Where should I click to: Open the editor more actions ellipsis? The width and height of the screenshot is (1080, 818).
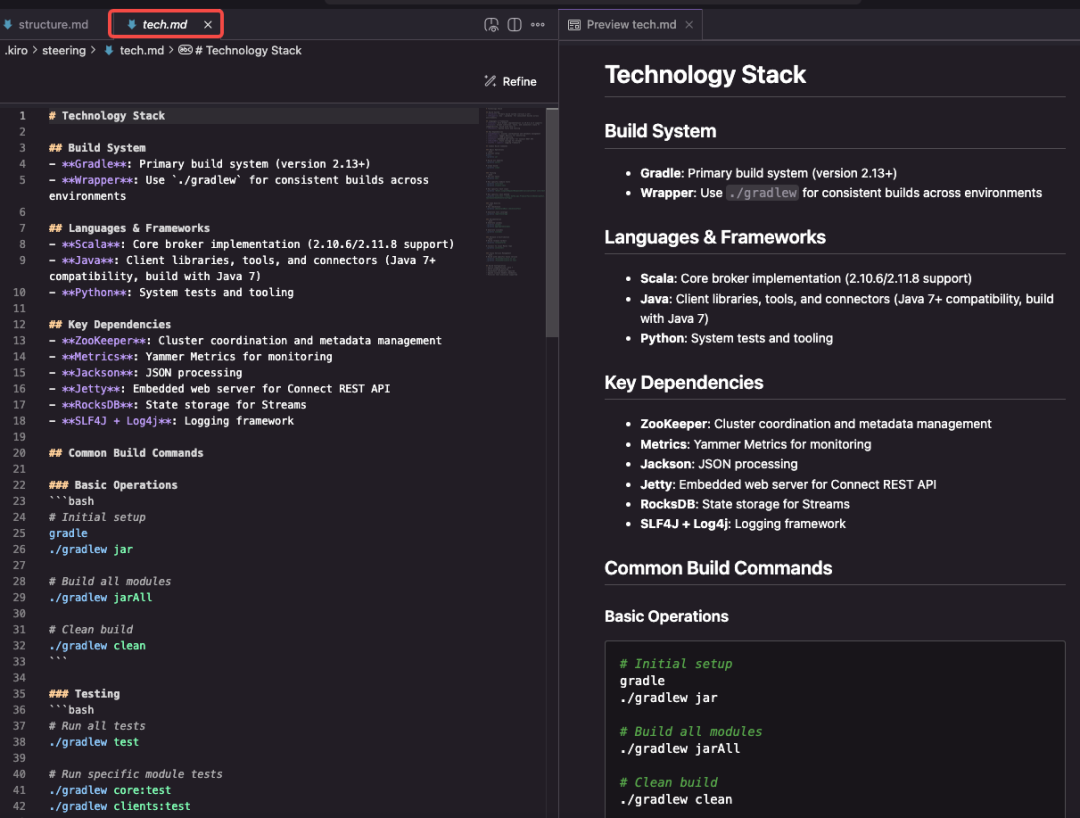[x=538, y=24]
